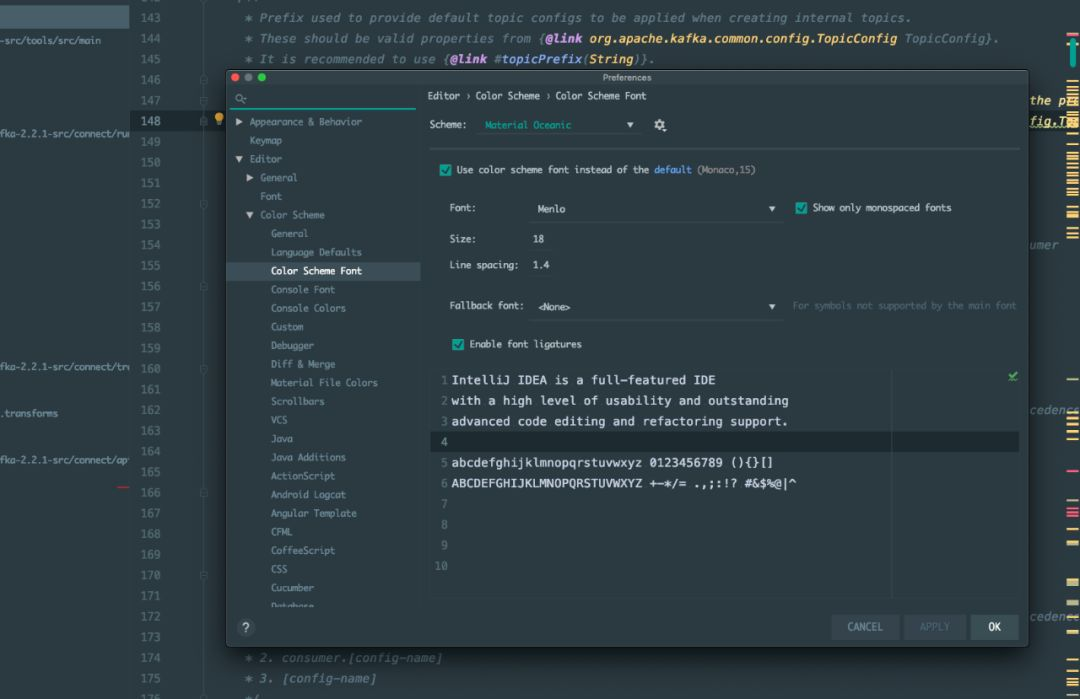The image size is (1080, 699).
Task: Open the scheme gear settings menu
Action: 659,125
